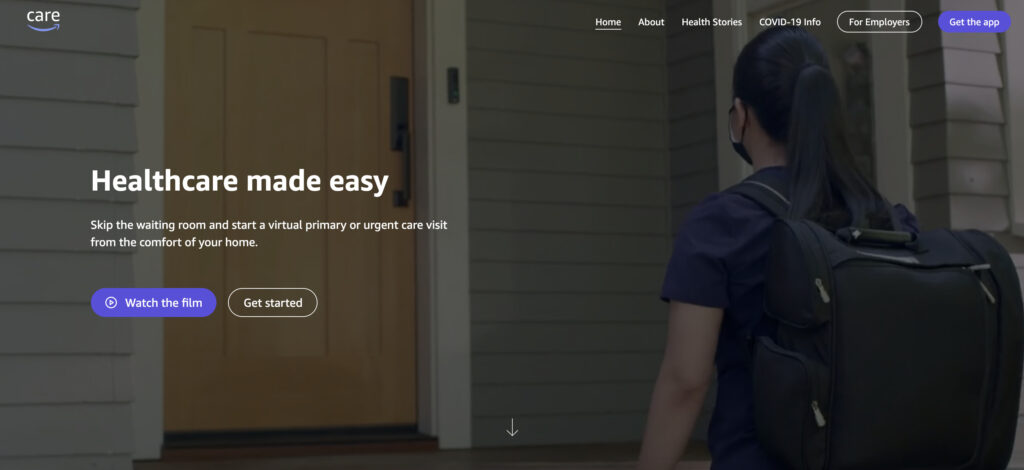Image resolution: width=1024 pixels, height=470 pixels.
Task: Click the scroll-down arrow icon
Action: tap(512, 428)
